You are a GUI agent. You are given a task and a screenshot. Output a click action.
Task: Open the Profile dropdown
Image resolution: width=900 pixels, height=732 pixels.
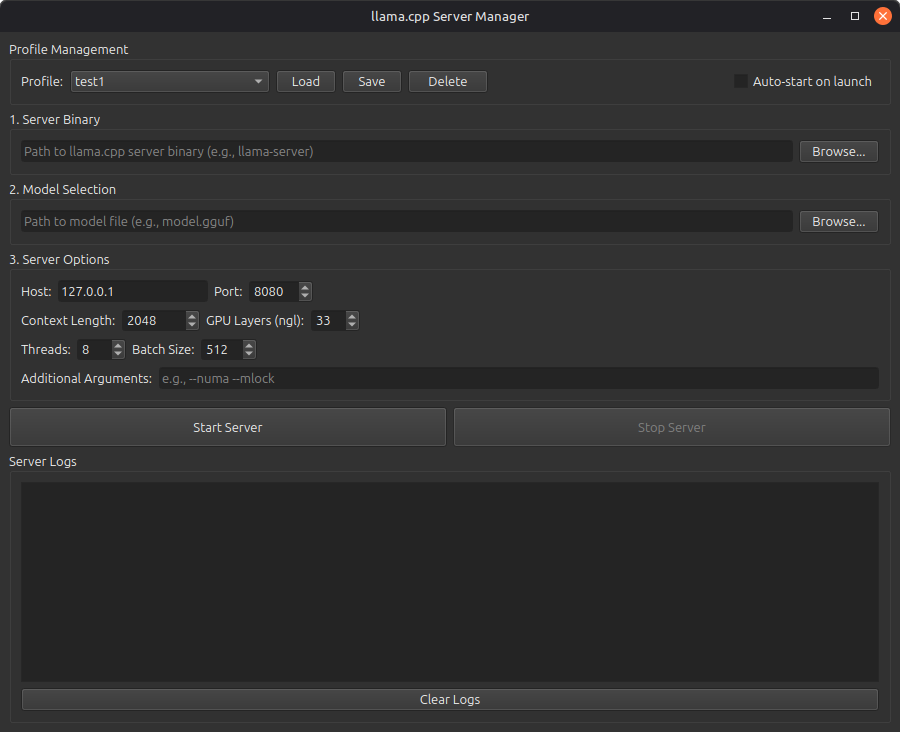tap(168, 81)
